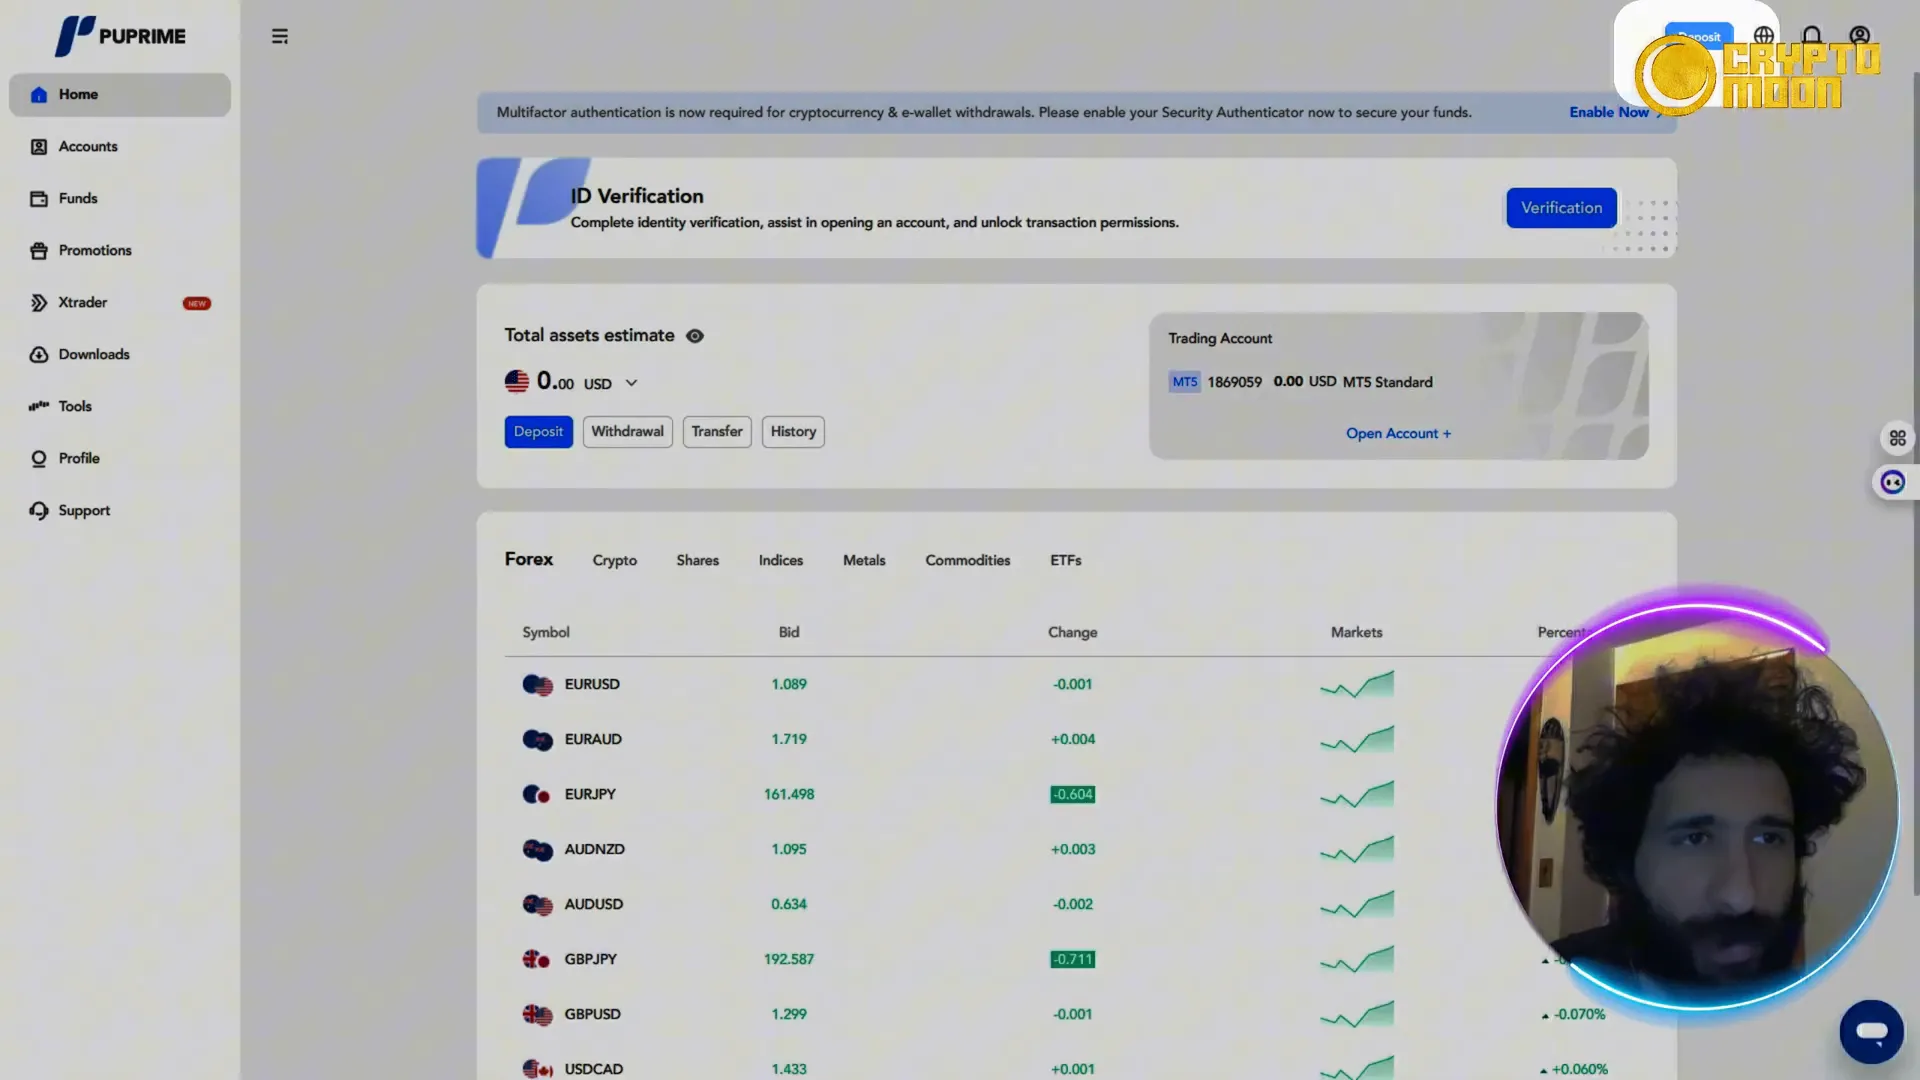Viewport: 1920px width, 1080px height.
Task: Click the AUDUSD bid 0.634
Action: (x=789, y=904)
